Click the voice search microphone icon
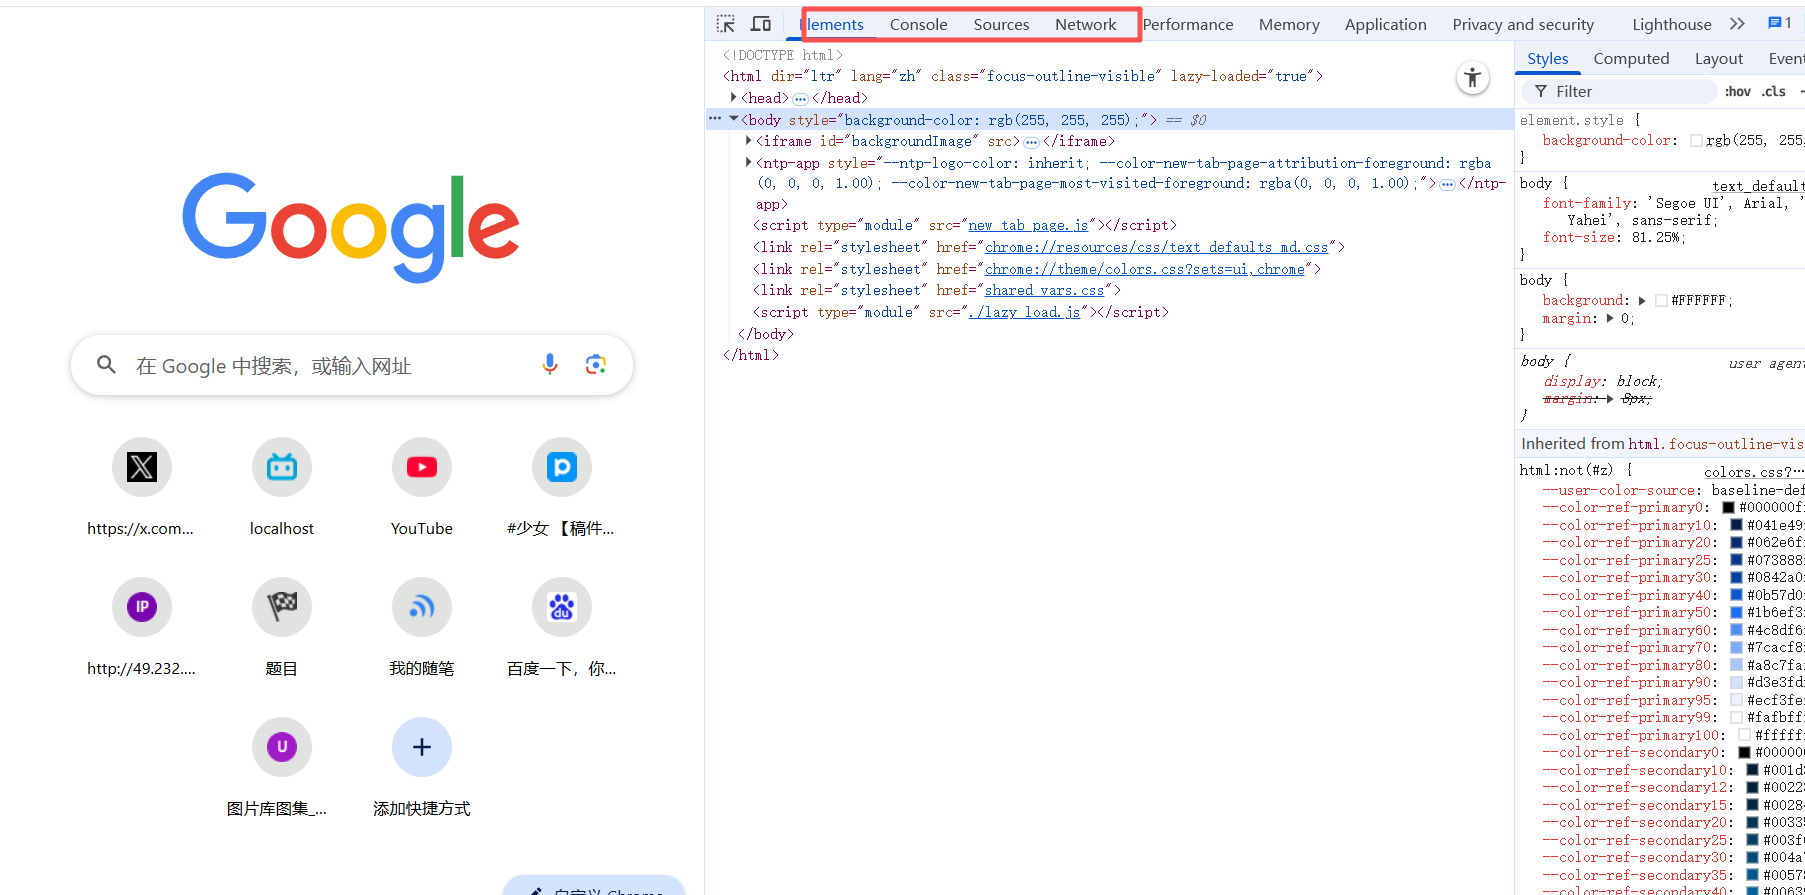 tap(550, 365)
